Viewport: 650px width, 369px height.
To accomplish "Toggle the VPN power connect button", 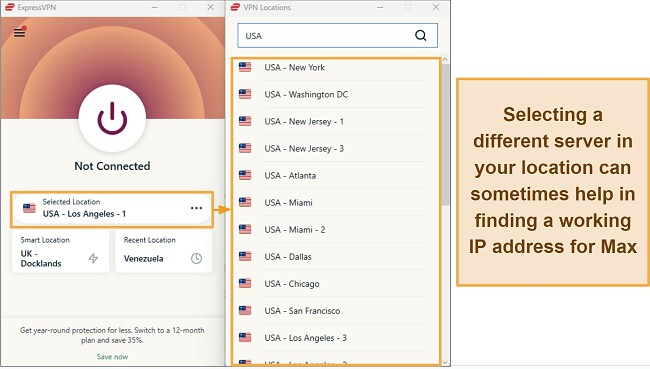I will 112,119.
